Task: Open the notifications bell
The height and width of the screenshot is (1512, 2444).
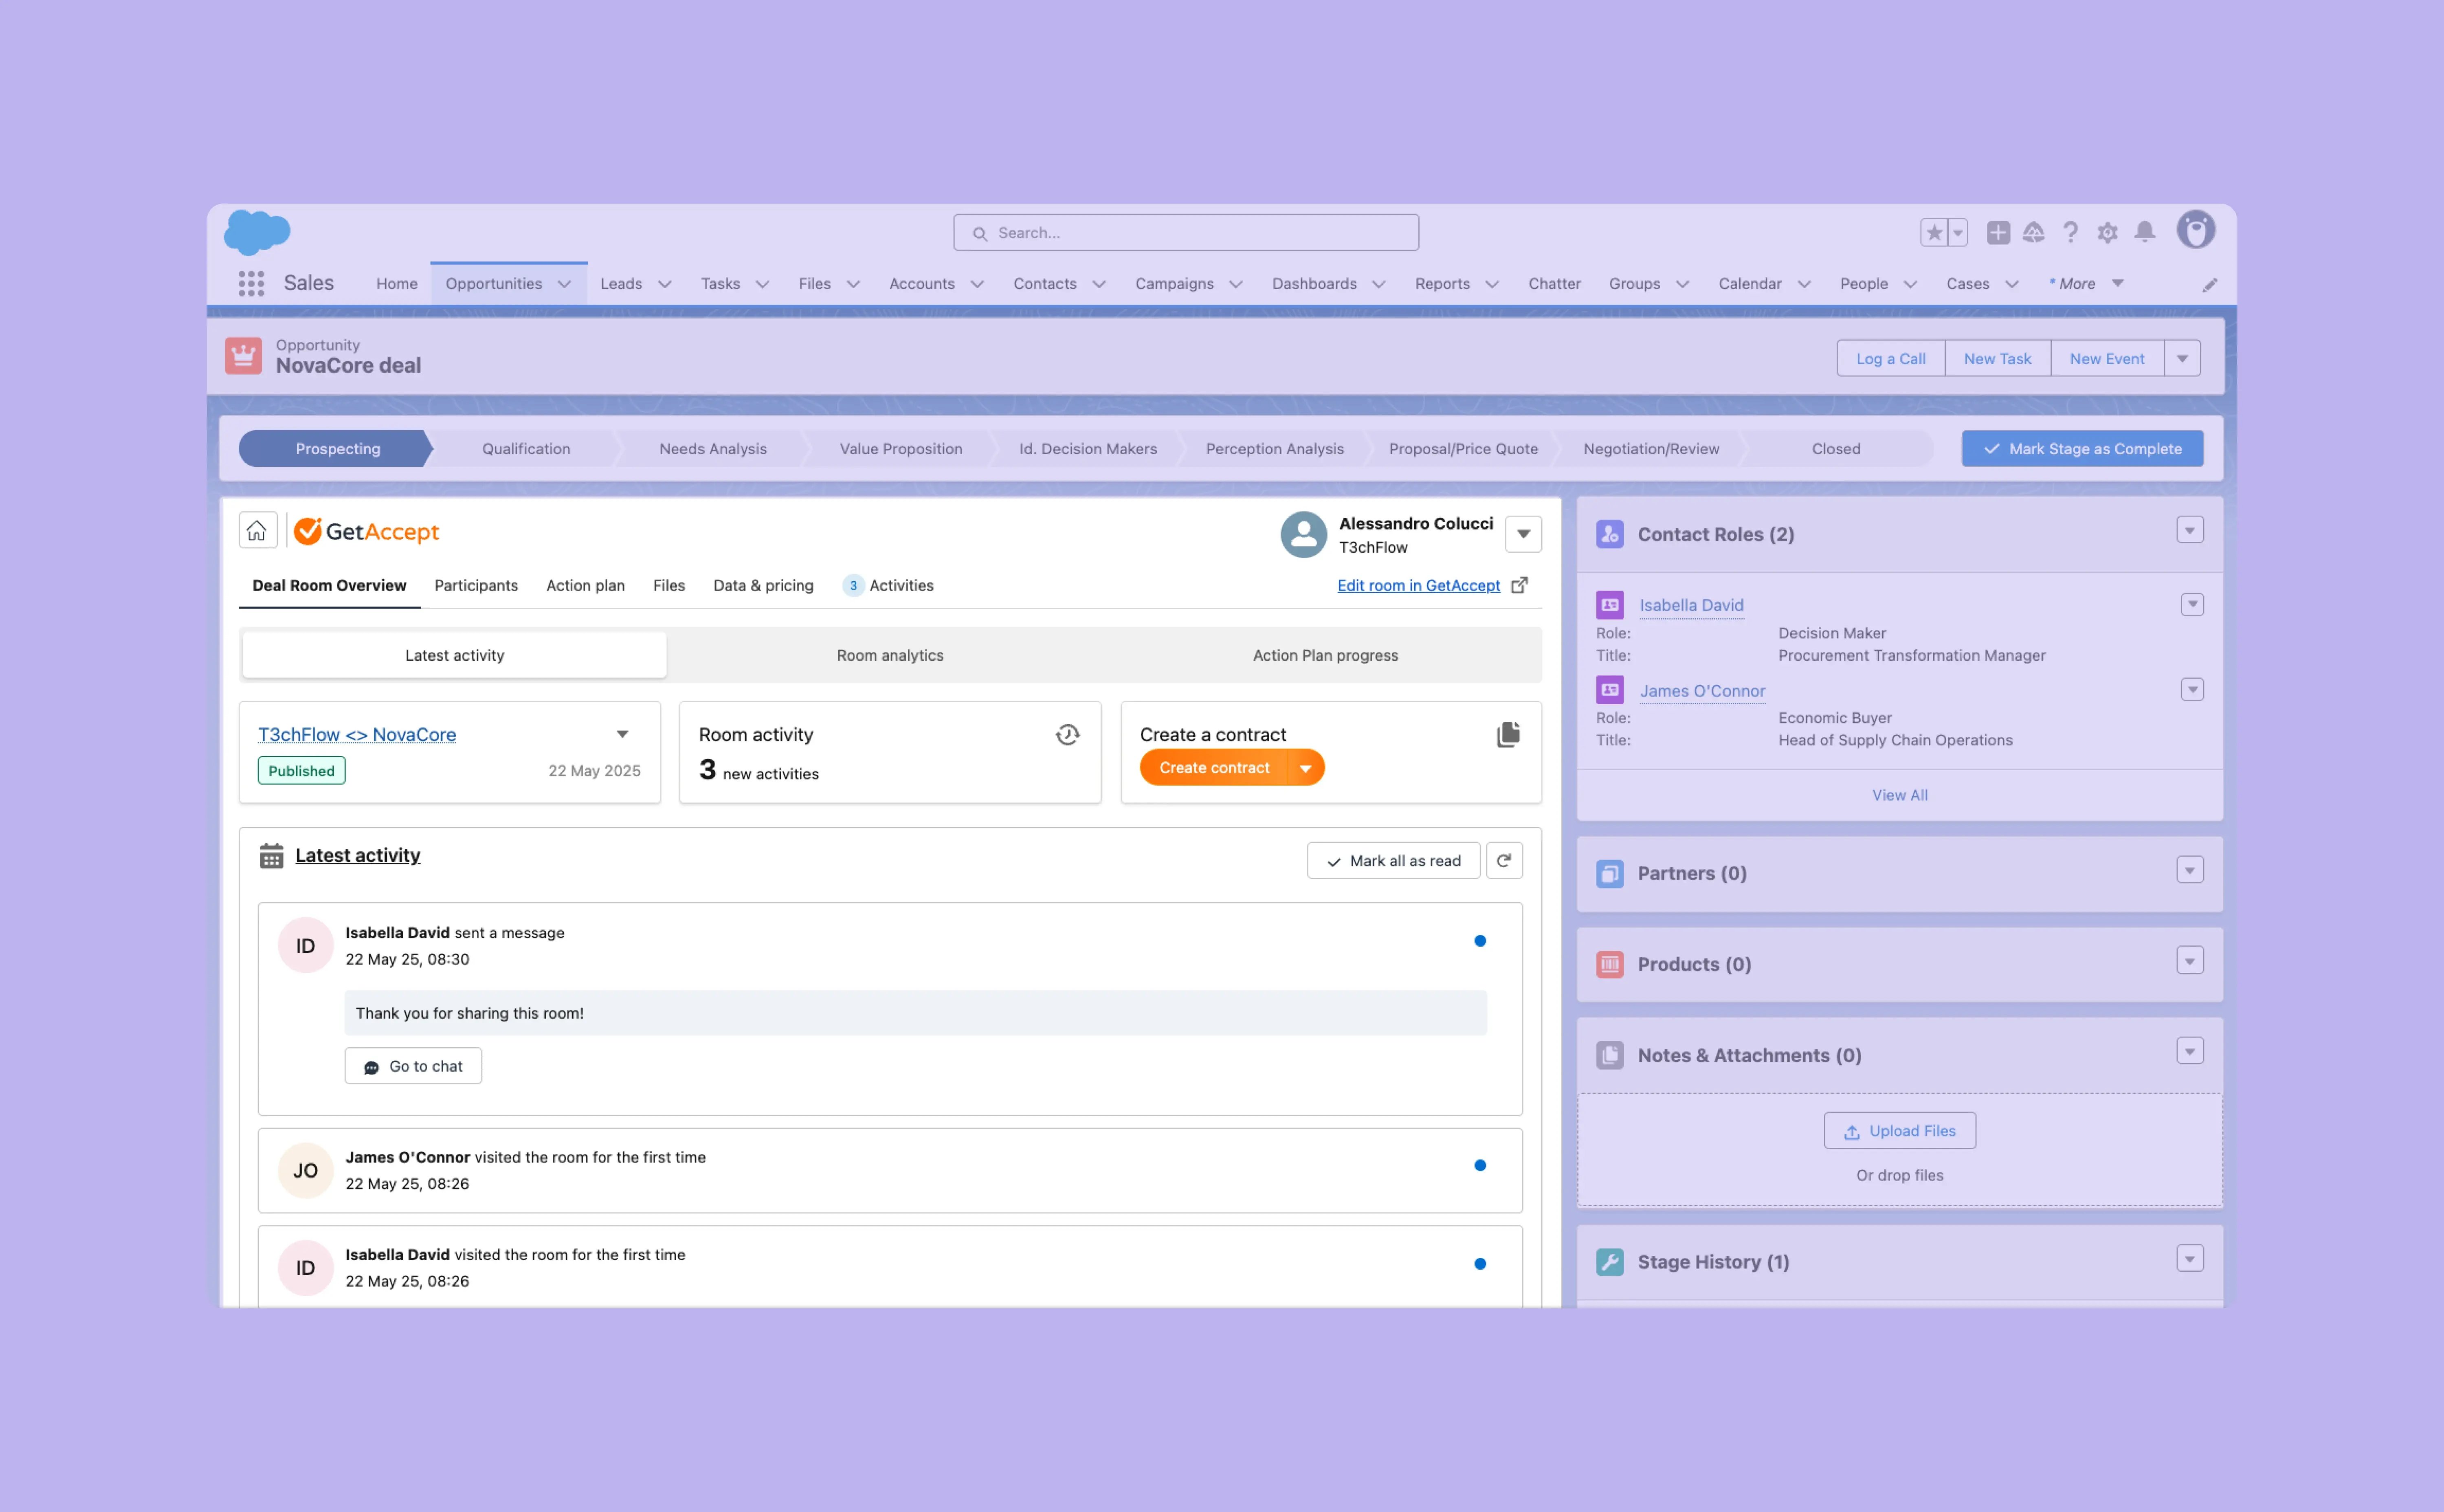Action: 2145,233
